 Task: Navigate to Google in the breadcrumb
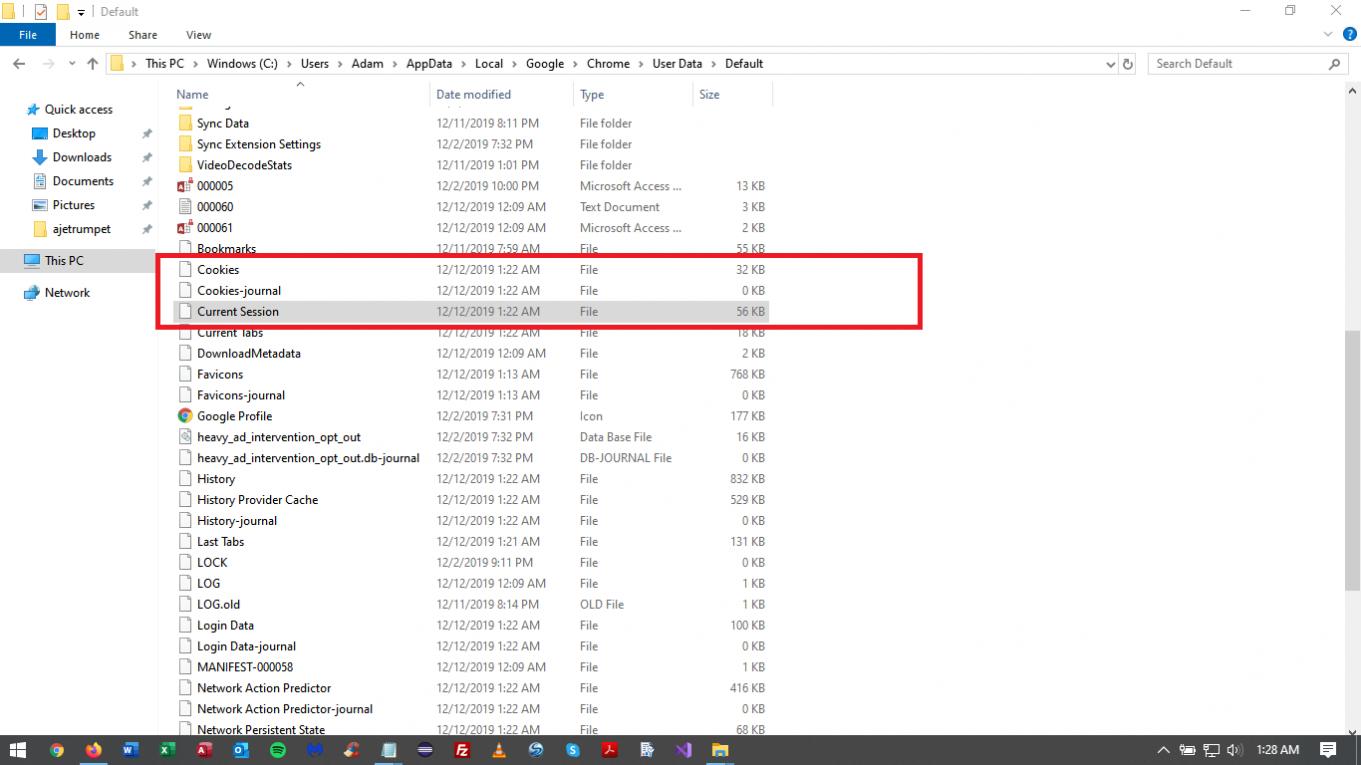click(x=545, y=63)
